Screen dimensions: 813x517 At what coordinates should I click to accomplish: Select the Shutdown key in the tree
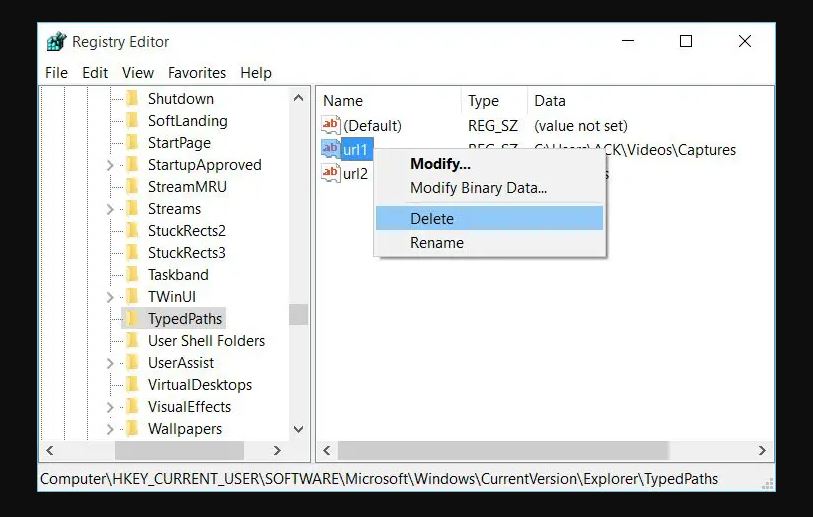(180, 99)
